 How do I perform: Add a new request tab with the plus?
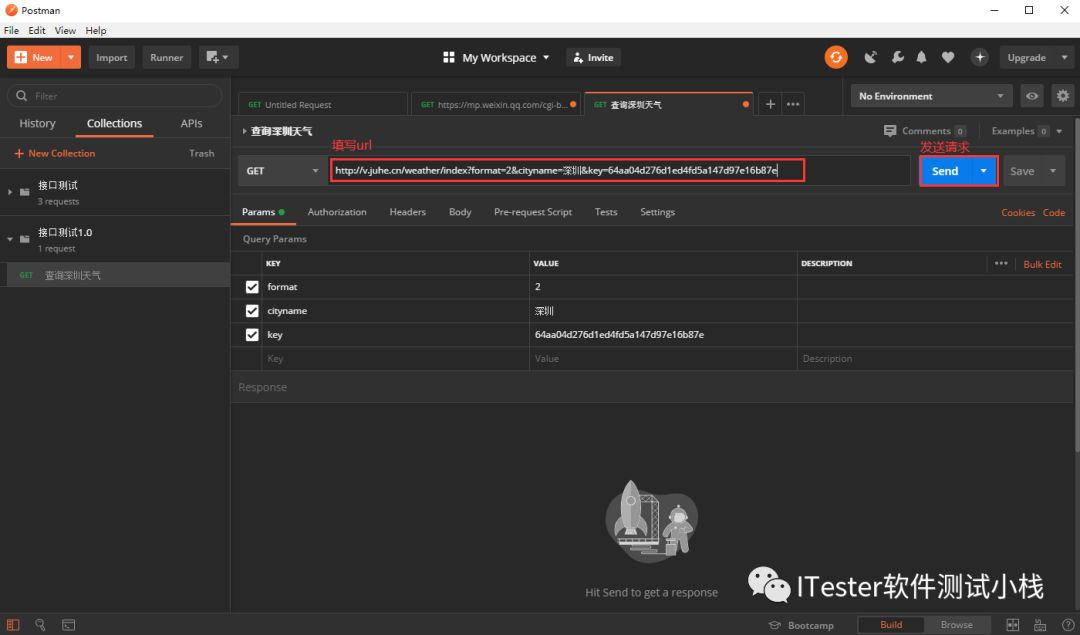tap(770, 104)
